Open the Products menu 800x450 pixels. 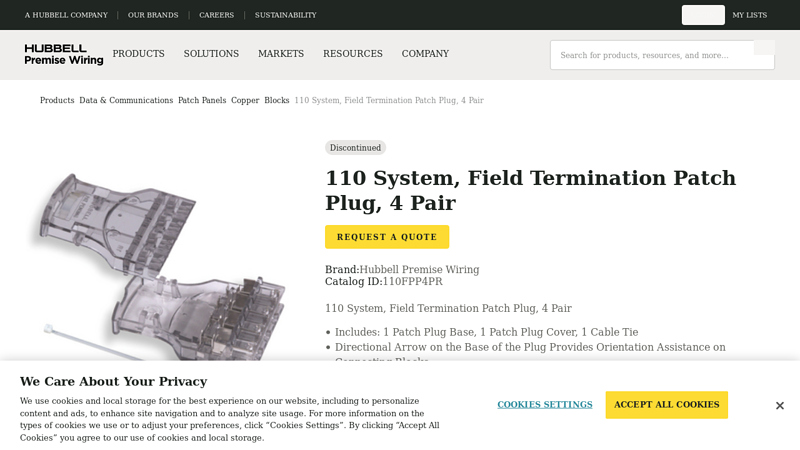click(x=138, y=54)
